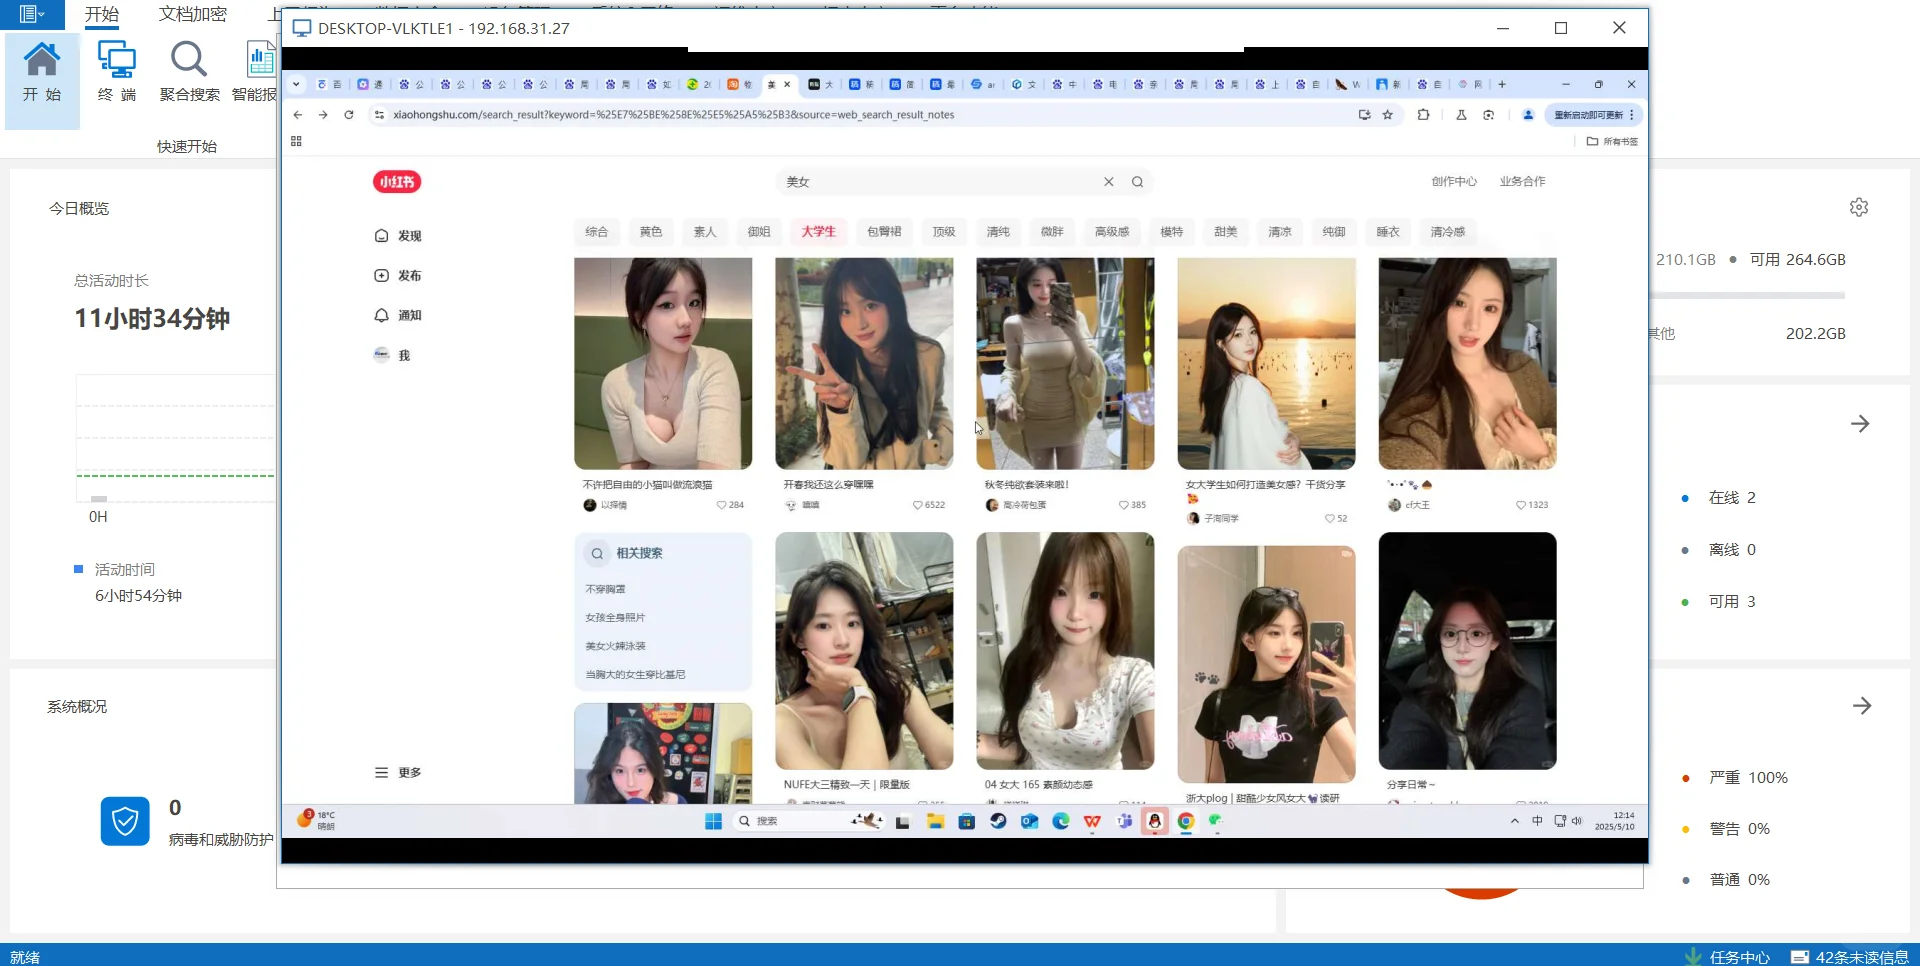
Task: Switch to the 文档加密 ribbon tab
Action: point(193,14)
